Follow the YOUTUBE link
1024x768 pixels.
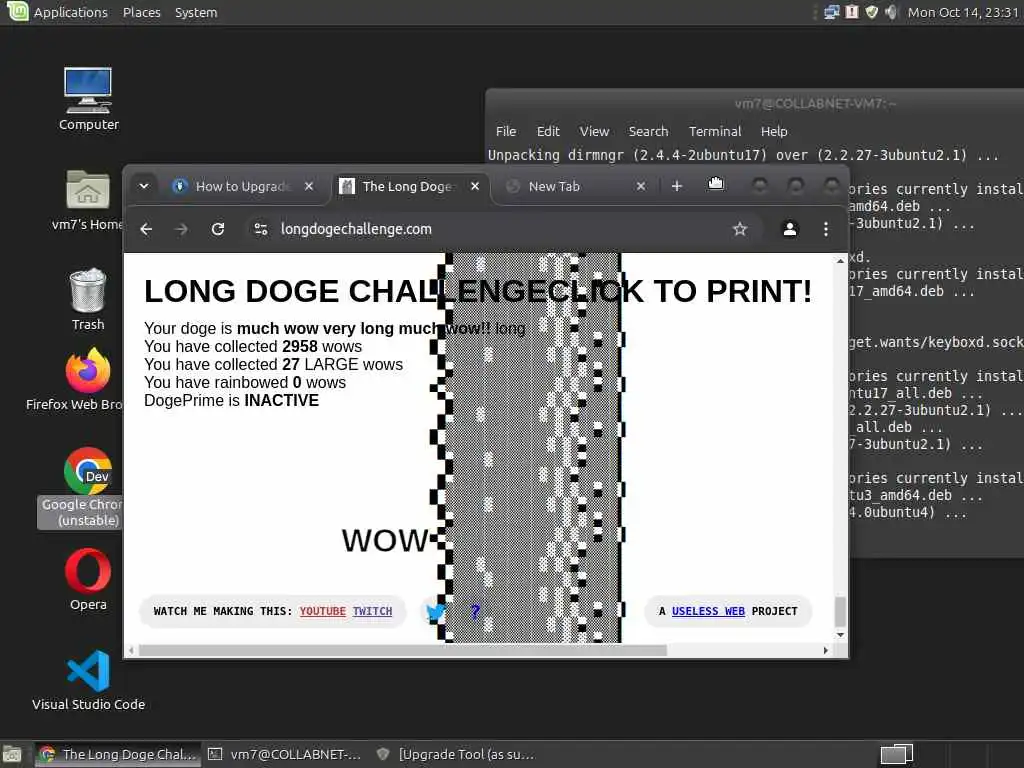[x=323, y=611]
